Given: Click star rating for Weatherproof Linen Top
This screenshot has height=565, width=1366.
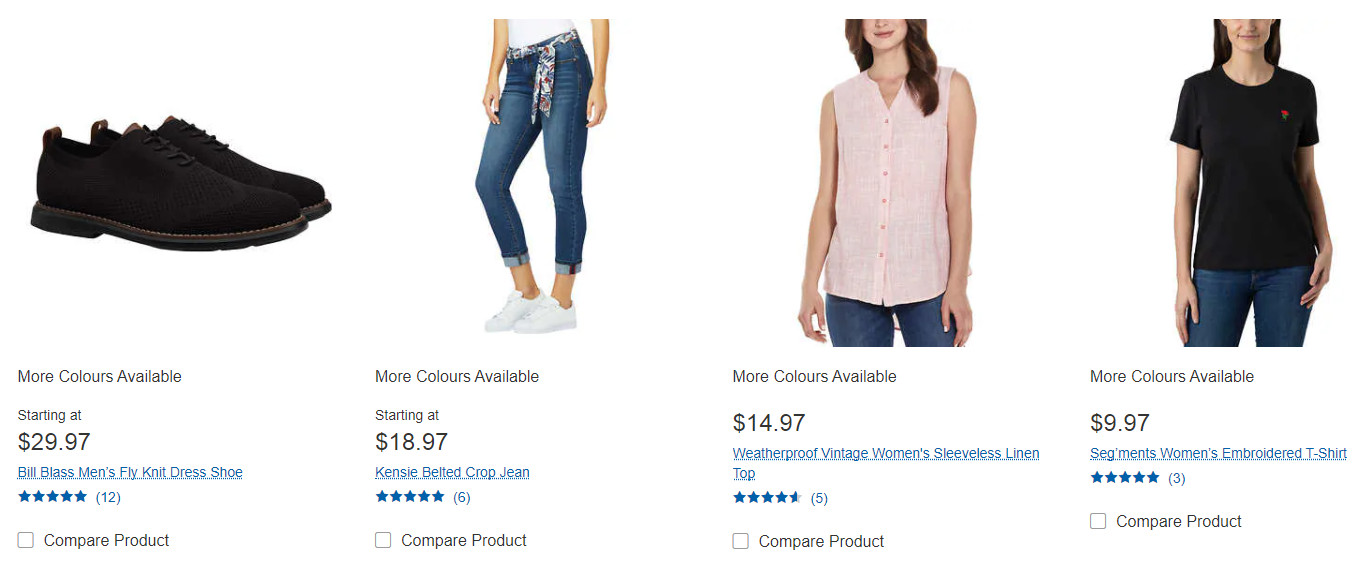Looking at the screenshot, I should point(767,498).
